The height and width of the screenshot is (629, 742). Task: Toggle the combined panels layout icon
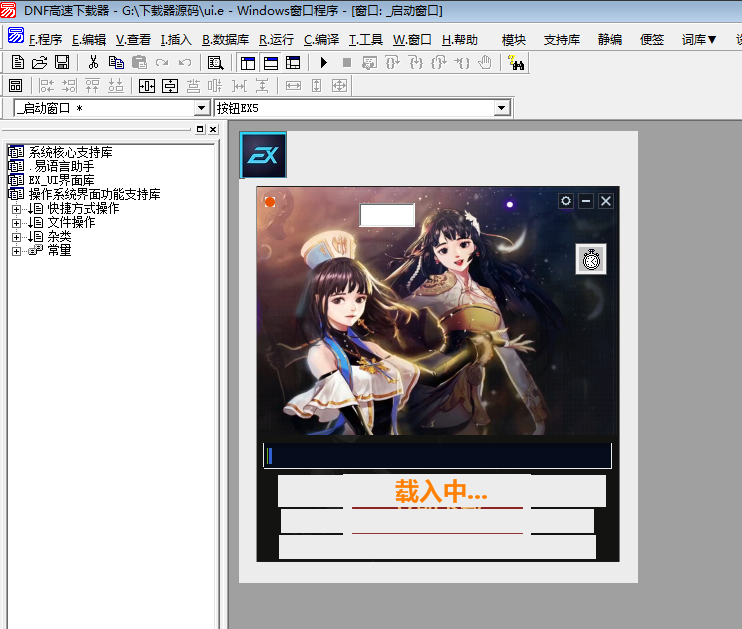point(293,62)
